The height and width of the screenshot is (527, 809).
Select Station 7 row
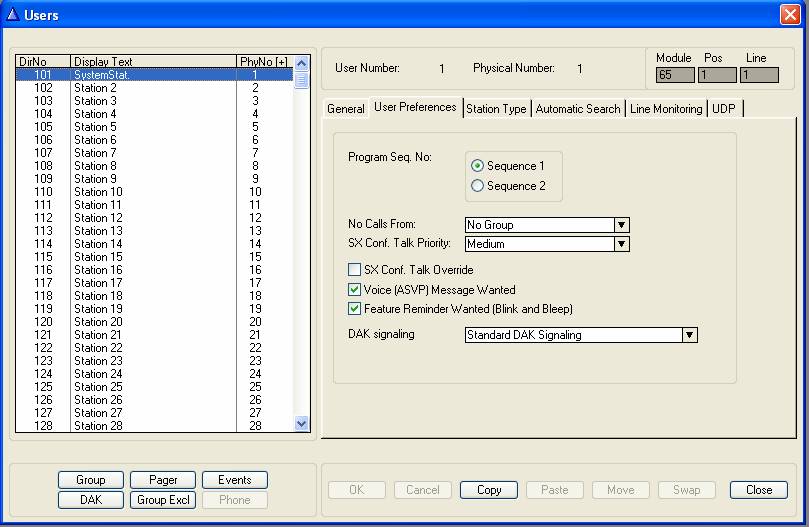point(154,153)
